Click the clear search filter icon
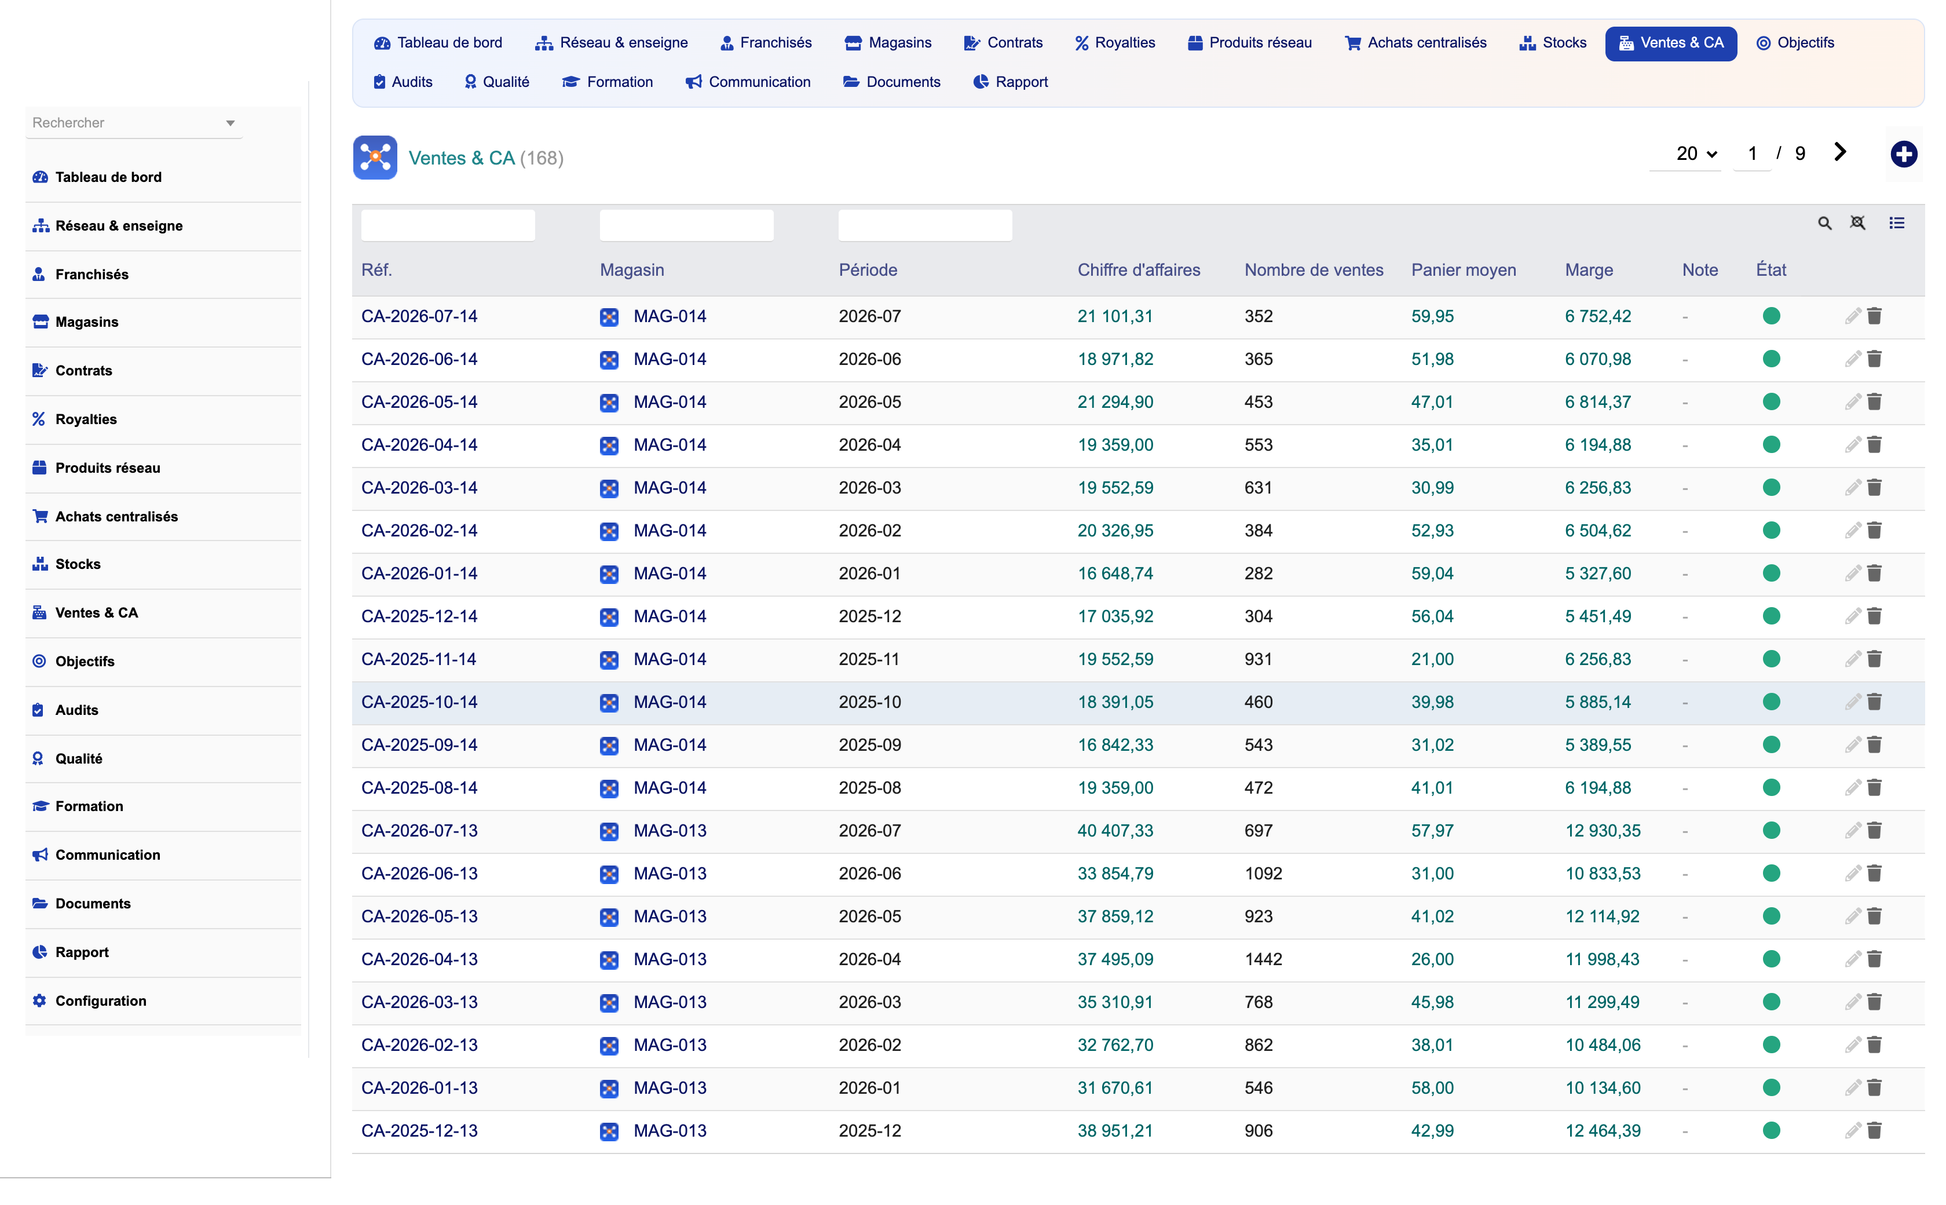The height and width of the screenshot is (1205, 1946). point(1858,223)
